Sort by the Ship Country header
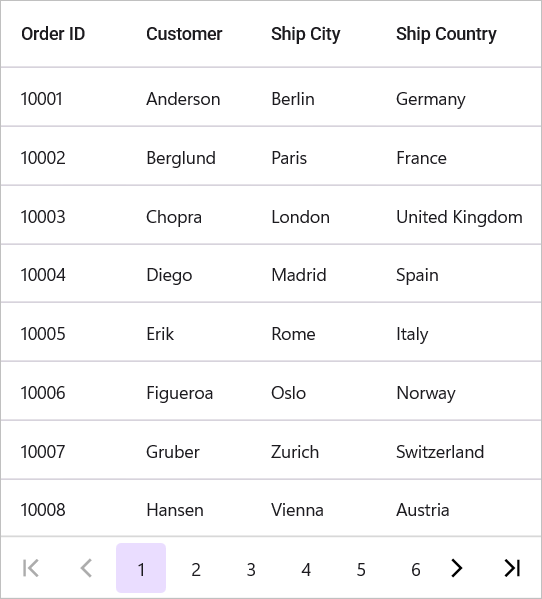Screen dimensions: 542x599 point(446,34)
